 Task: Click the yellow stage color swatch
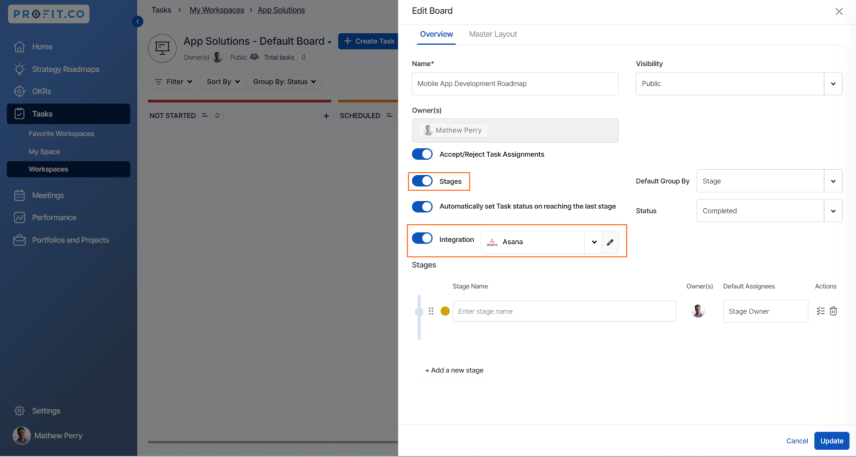(445, 311)
